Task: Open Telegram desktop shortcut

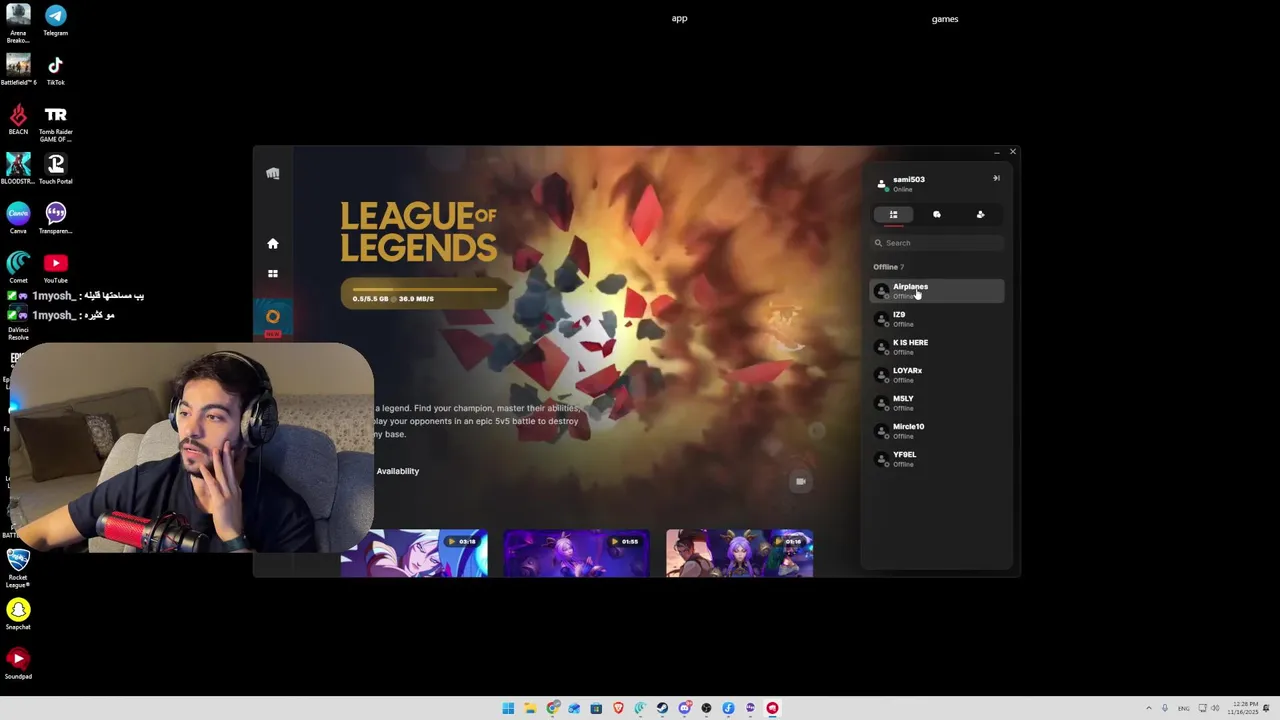Action: click(55, 20)
